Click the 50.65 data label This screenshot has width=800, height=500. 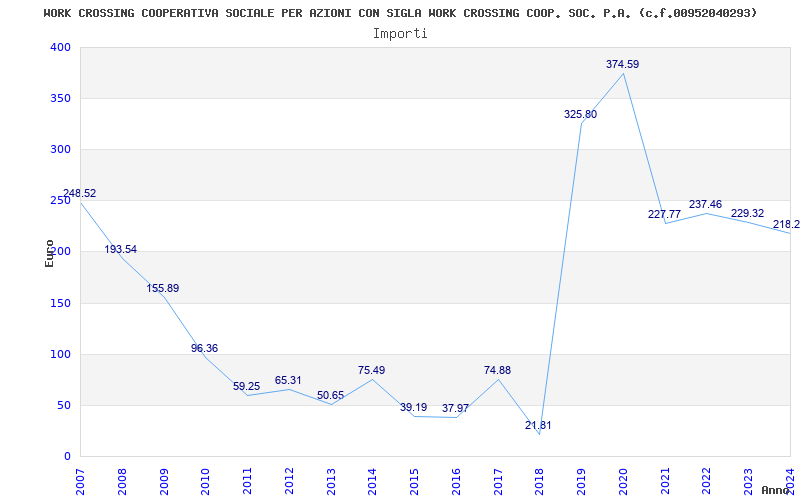coord(331,395)
